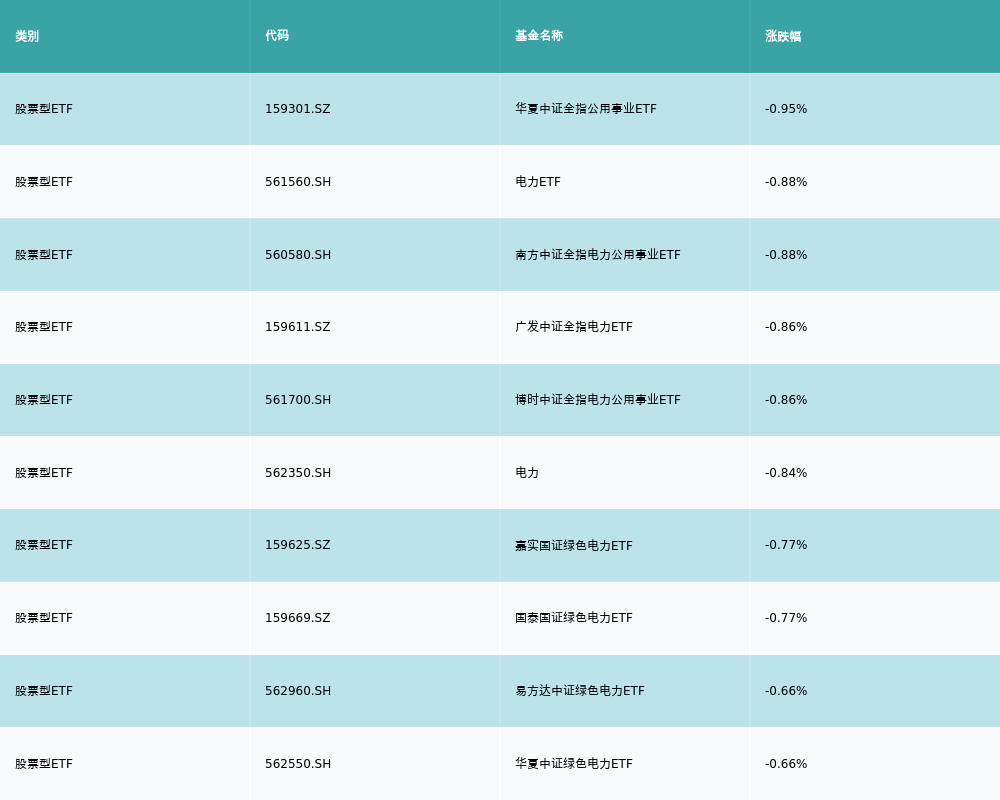Click 股票型ETF in the 562550.SH row
This screenshot has width=1000, height=800.
44,764
